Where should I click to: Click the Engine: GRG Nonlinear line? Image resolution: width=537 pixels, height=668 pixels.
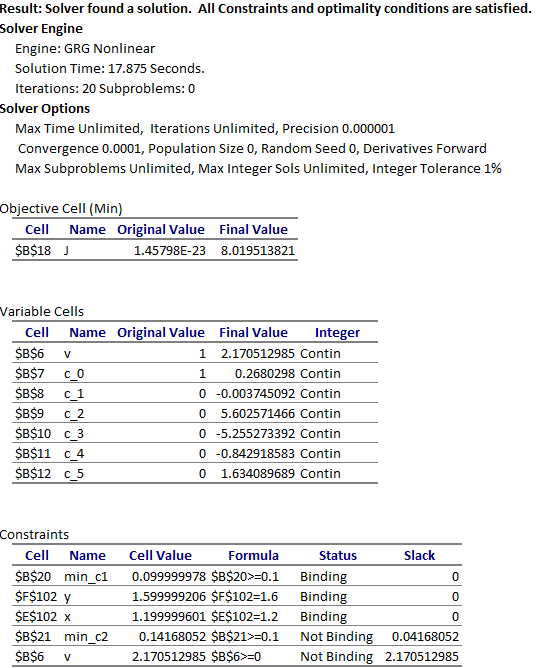pyautogui.click(x=85, y=49)
